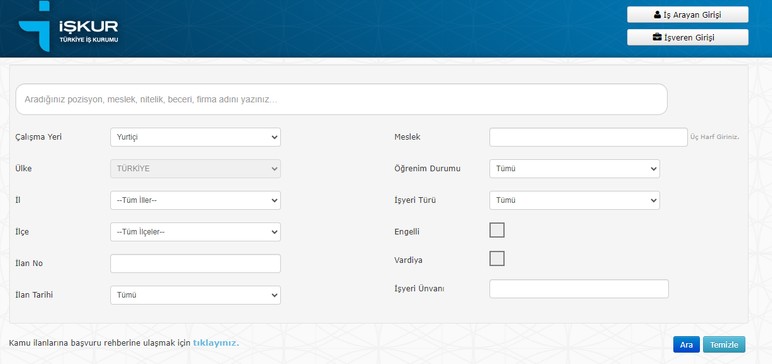Click the Ara search button
Viewport: 772px width, 364px height.
[686, 345]
